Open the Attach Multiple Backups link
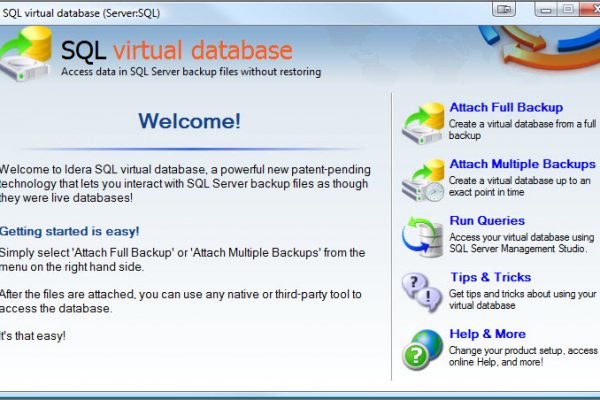Viewport: 600px width, 400px height. coord(522,164)
